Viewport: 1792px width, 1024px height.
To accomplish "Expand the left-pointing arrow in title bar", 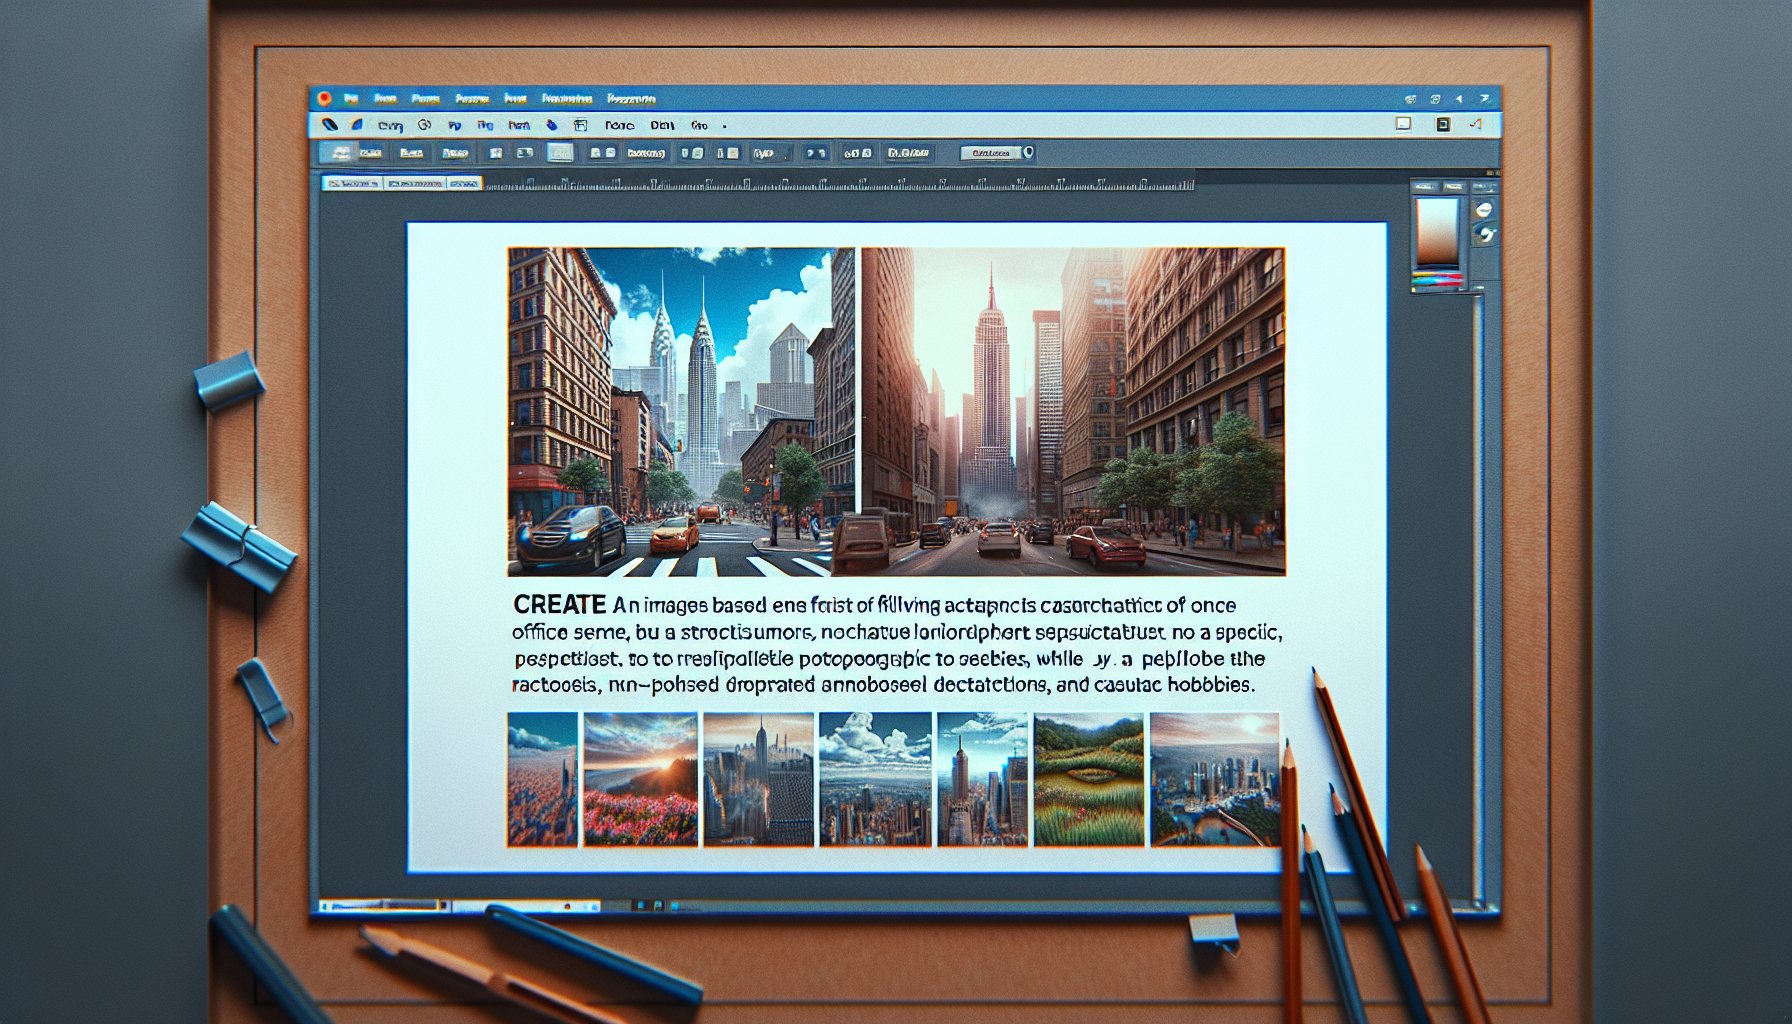I will click(1459, 99).
